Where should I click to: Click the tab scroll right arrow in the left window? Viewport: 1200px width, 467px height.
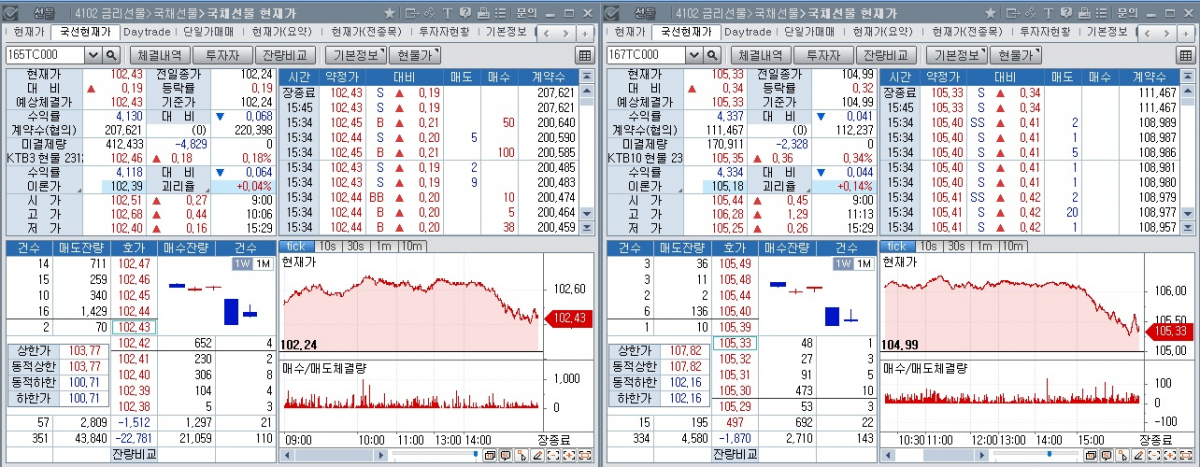(x=566, y=32)
